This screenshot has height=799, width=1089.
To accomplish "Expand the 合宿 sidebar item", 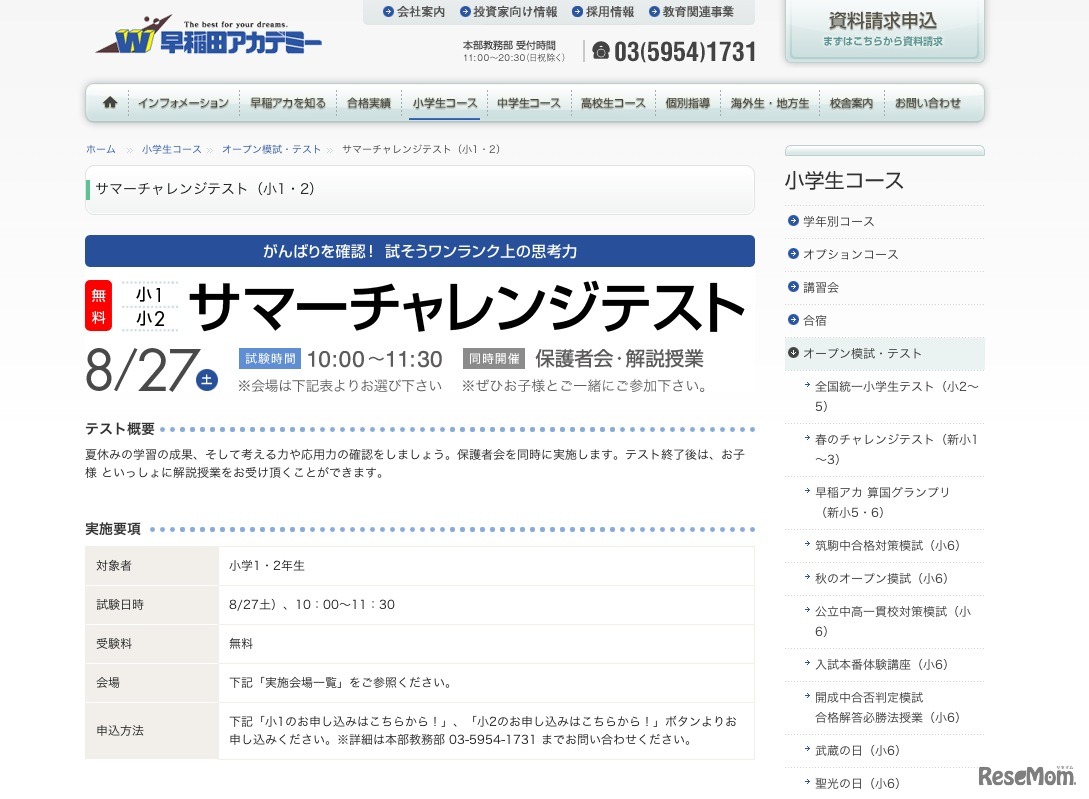I will [x=818, y=320].
